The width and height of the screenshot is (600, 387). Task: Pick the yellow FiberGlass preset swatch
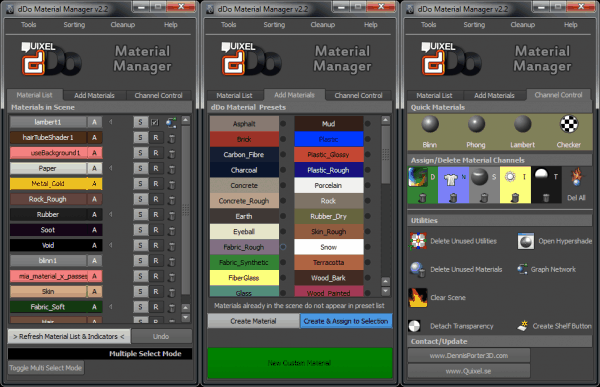[x=244, y=278]
